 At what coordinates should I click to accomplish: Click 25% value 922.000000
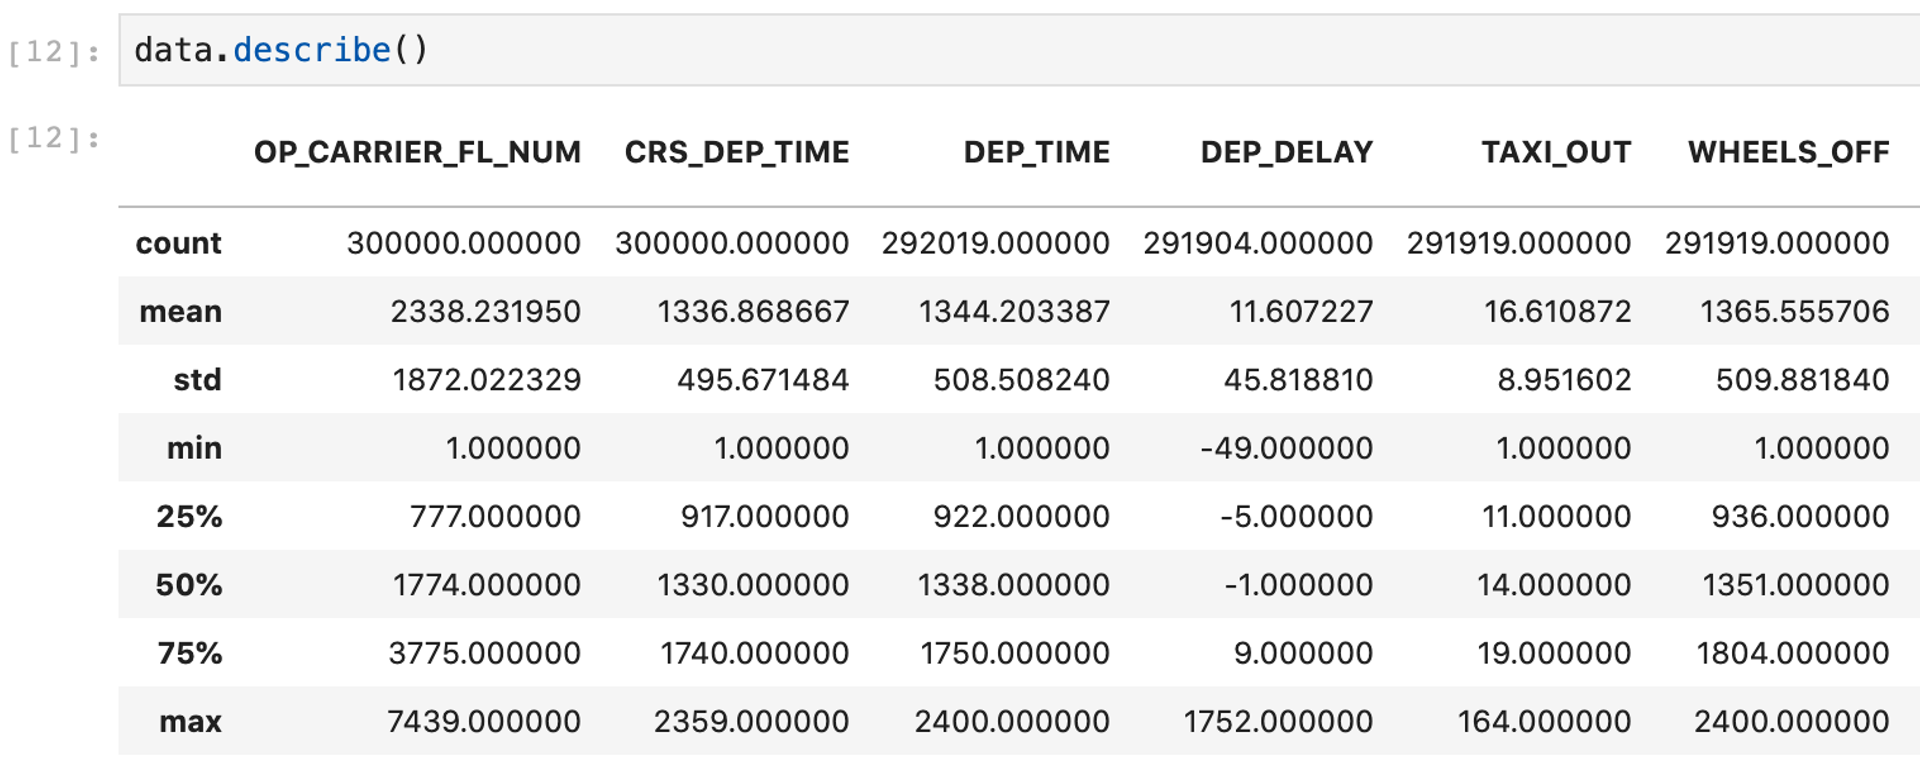1021,516
